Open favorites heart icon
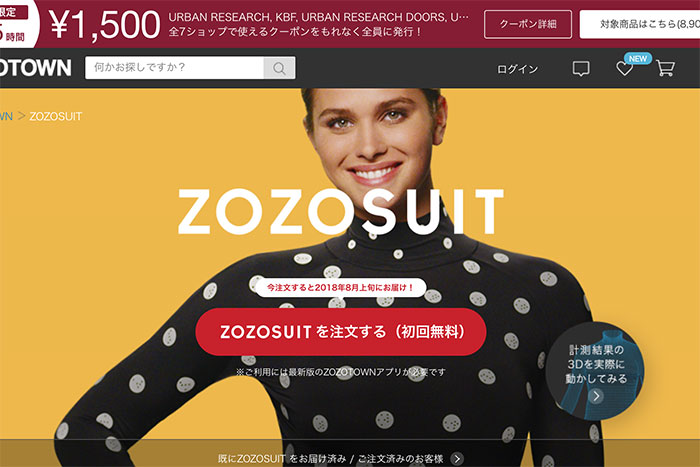 click(x=624, y=69)
